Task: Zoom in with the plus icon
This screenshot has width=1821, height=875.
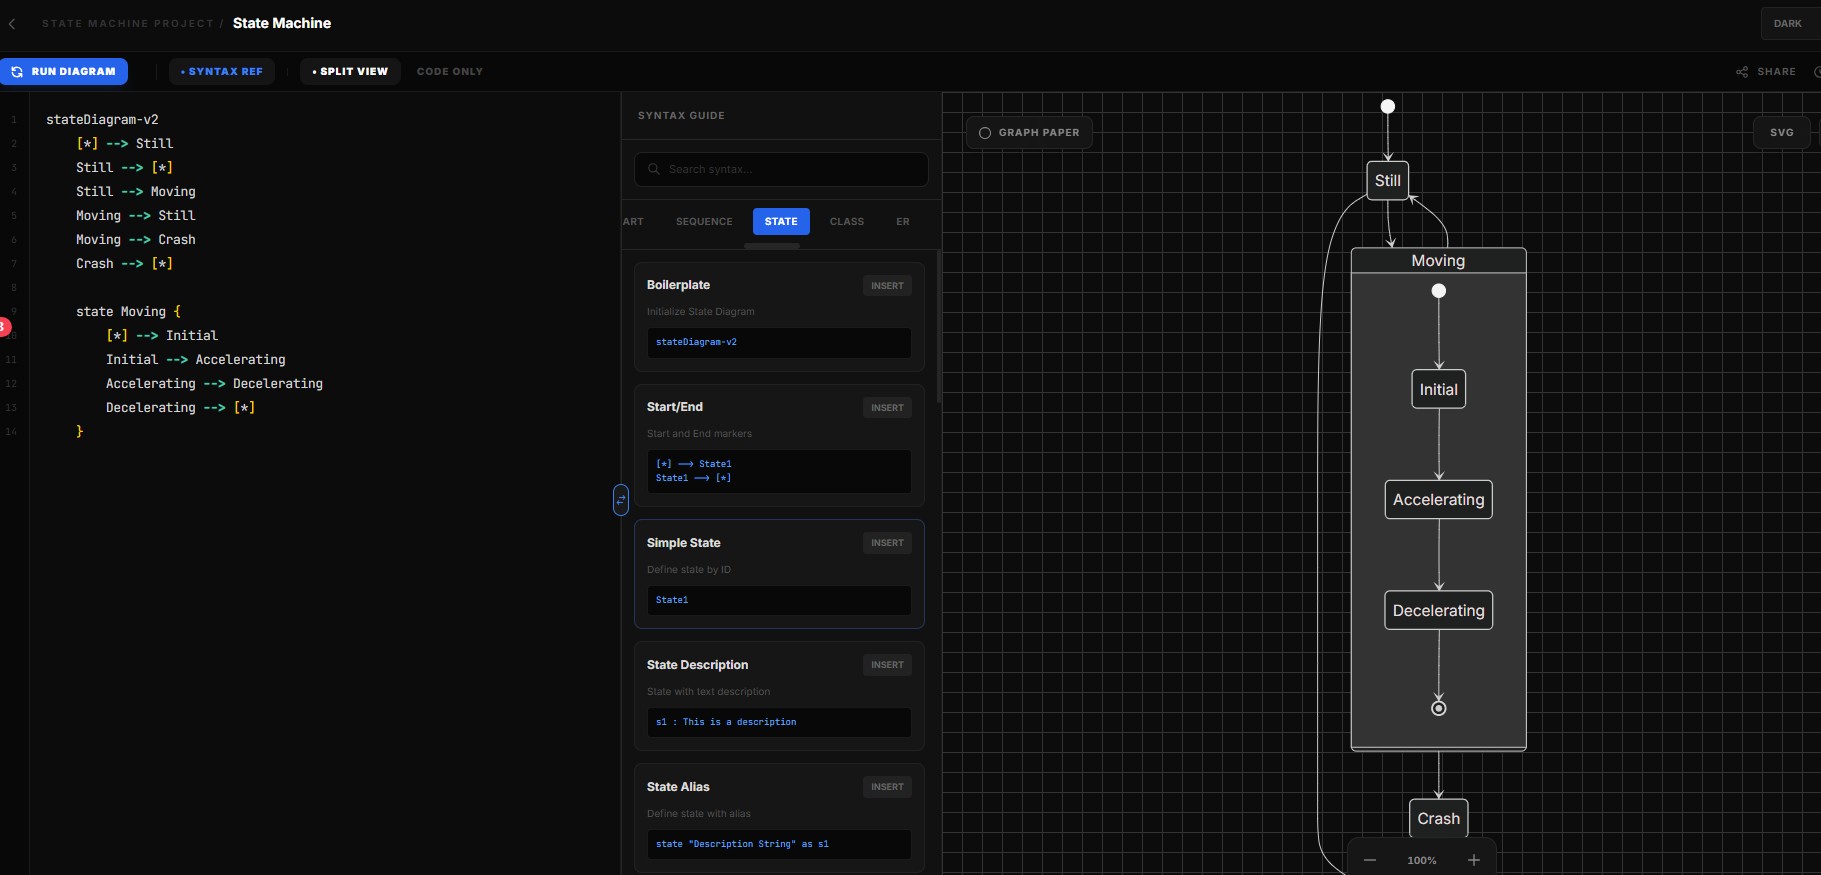Action: (x=1473, y=860)
